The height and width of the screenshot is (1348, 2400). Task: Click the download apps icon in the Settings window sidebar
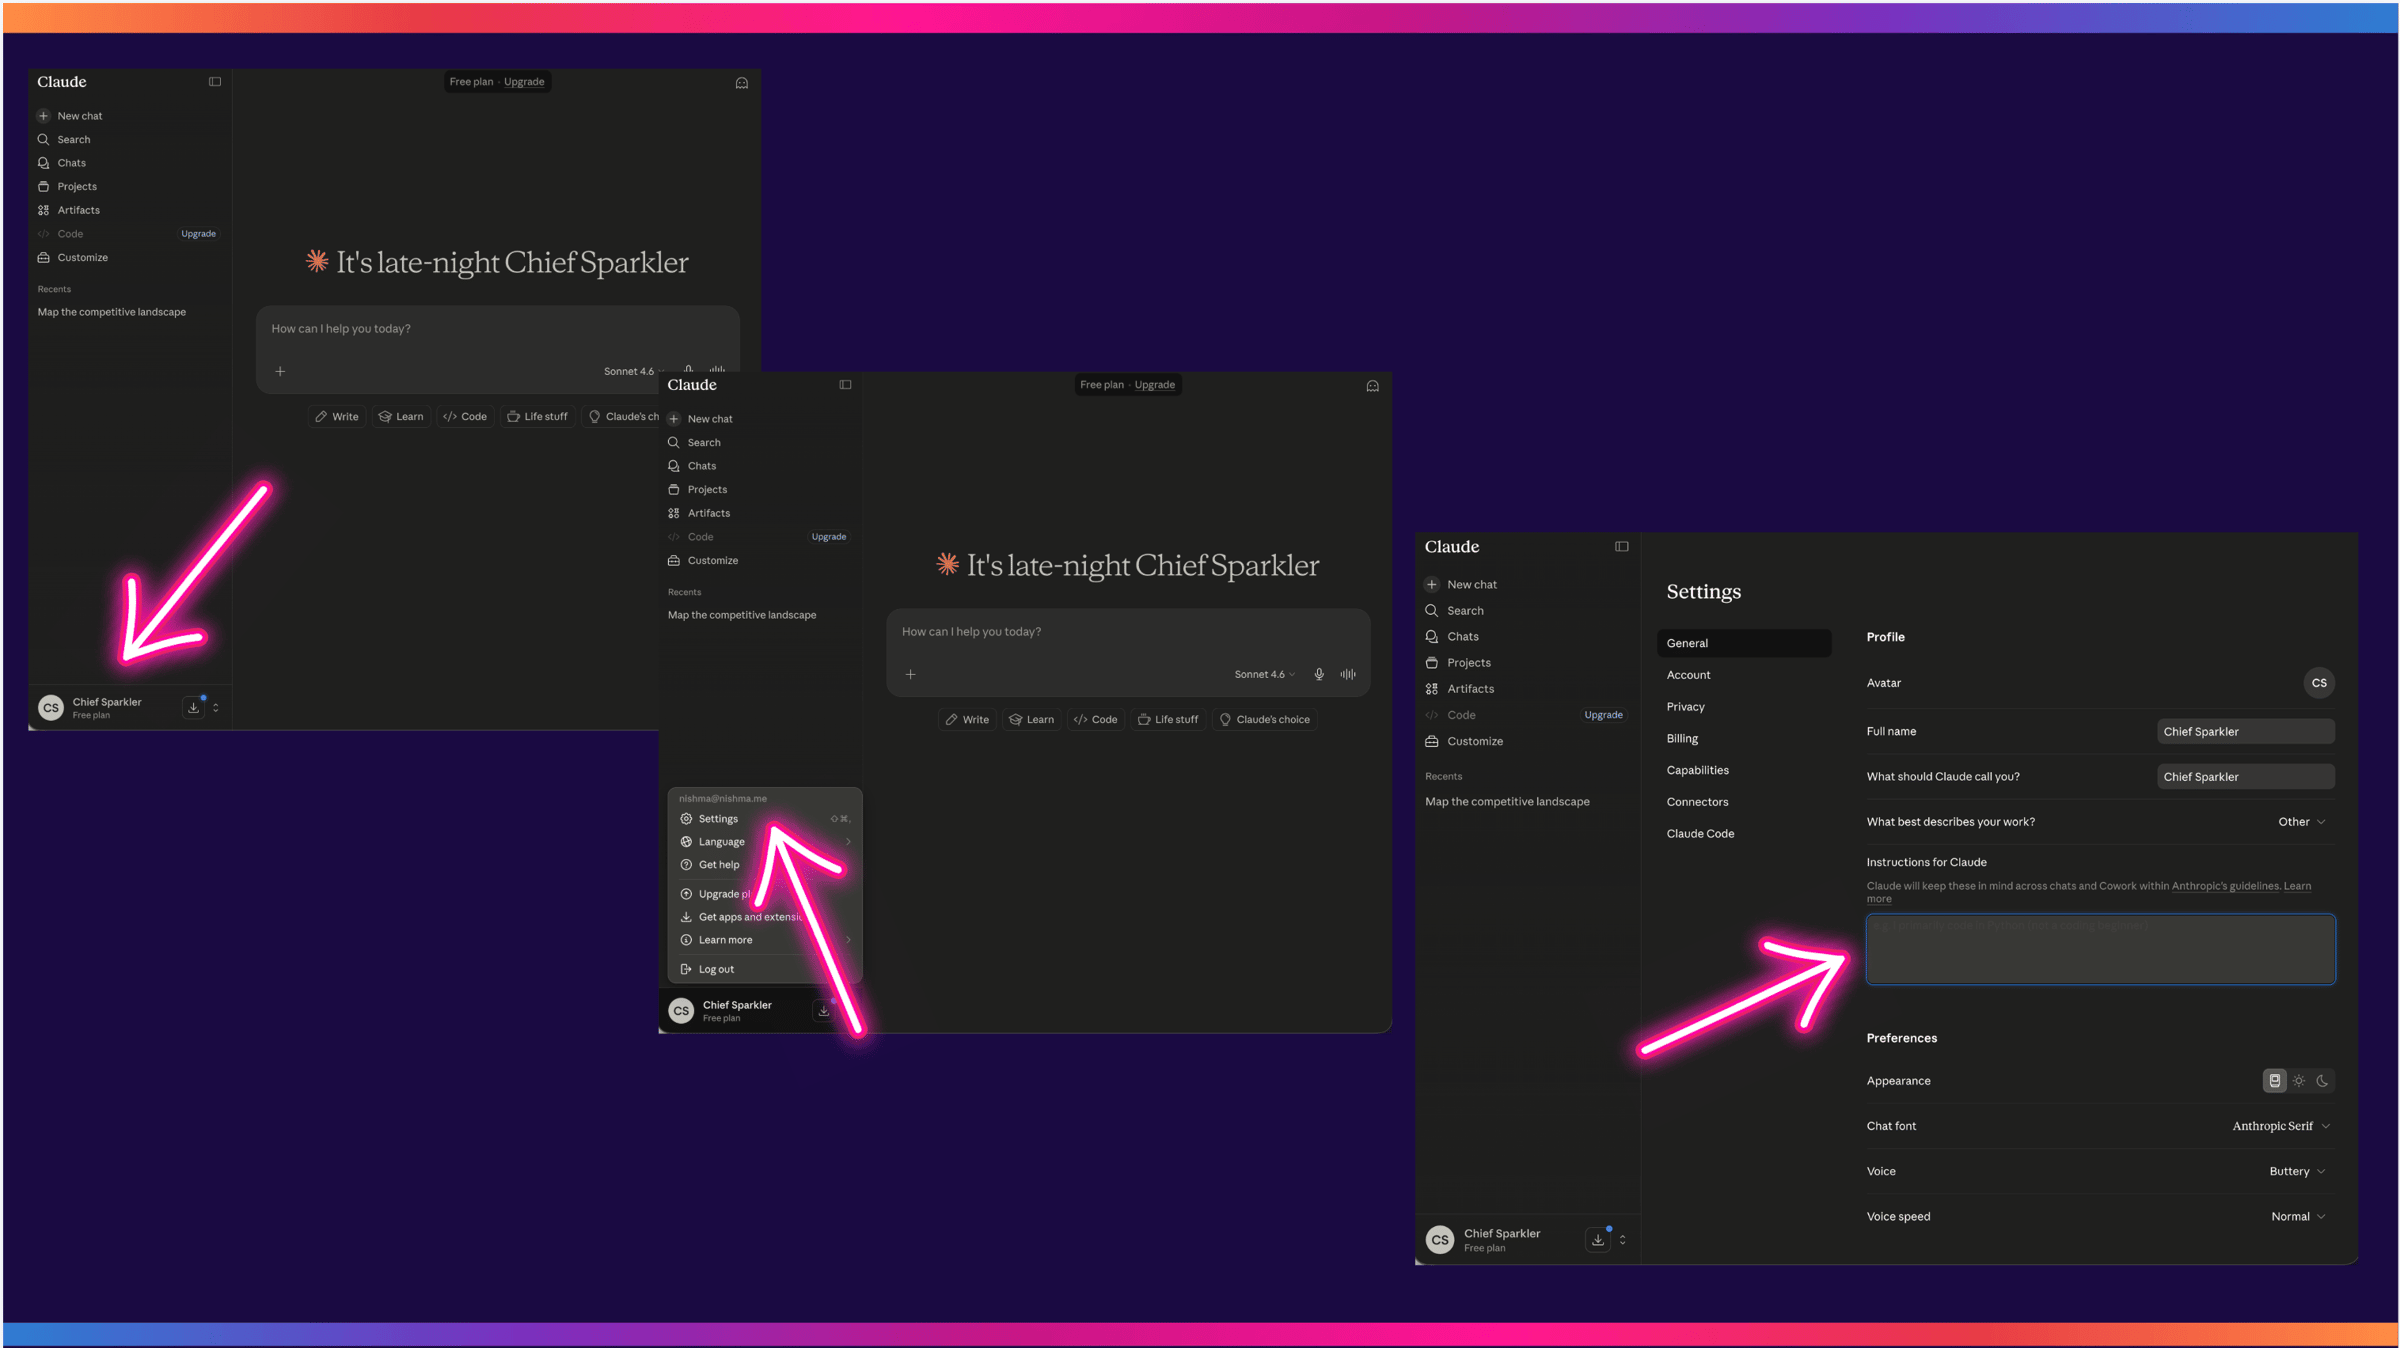click(x=1598, y=1240)
